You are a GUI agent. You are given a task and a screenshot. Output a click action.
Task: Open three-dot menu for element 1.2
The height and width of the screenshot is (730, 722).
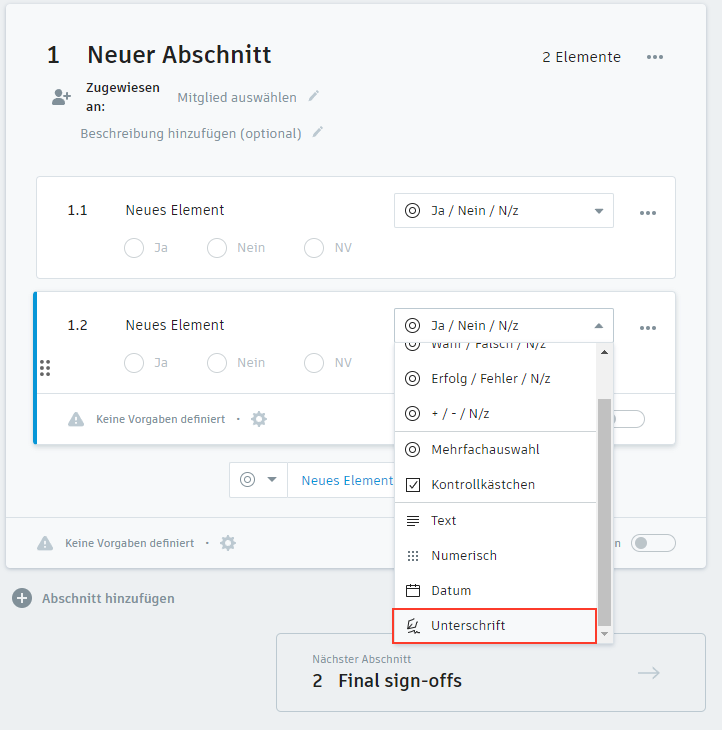pos(648,327)
